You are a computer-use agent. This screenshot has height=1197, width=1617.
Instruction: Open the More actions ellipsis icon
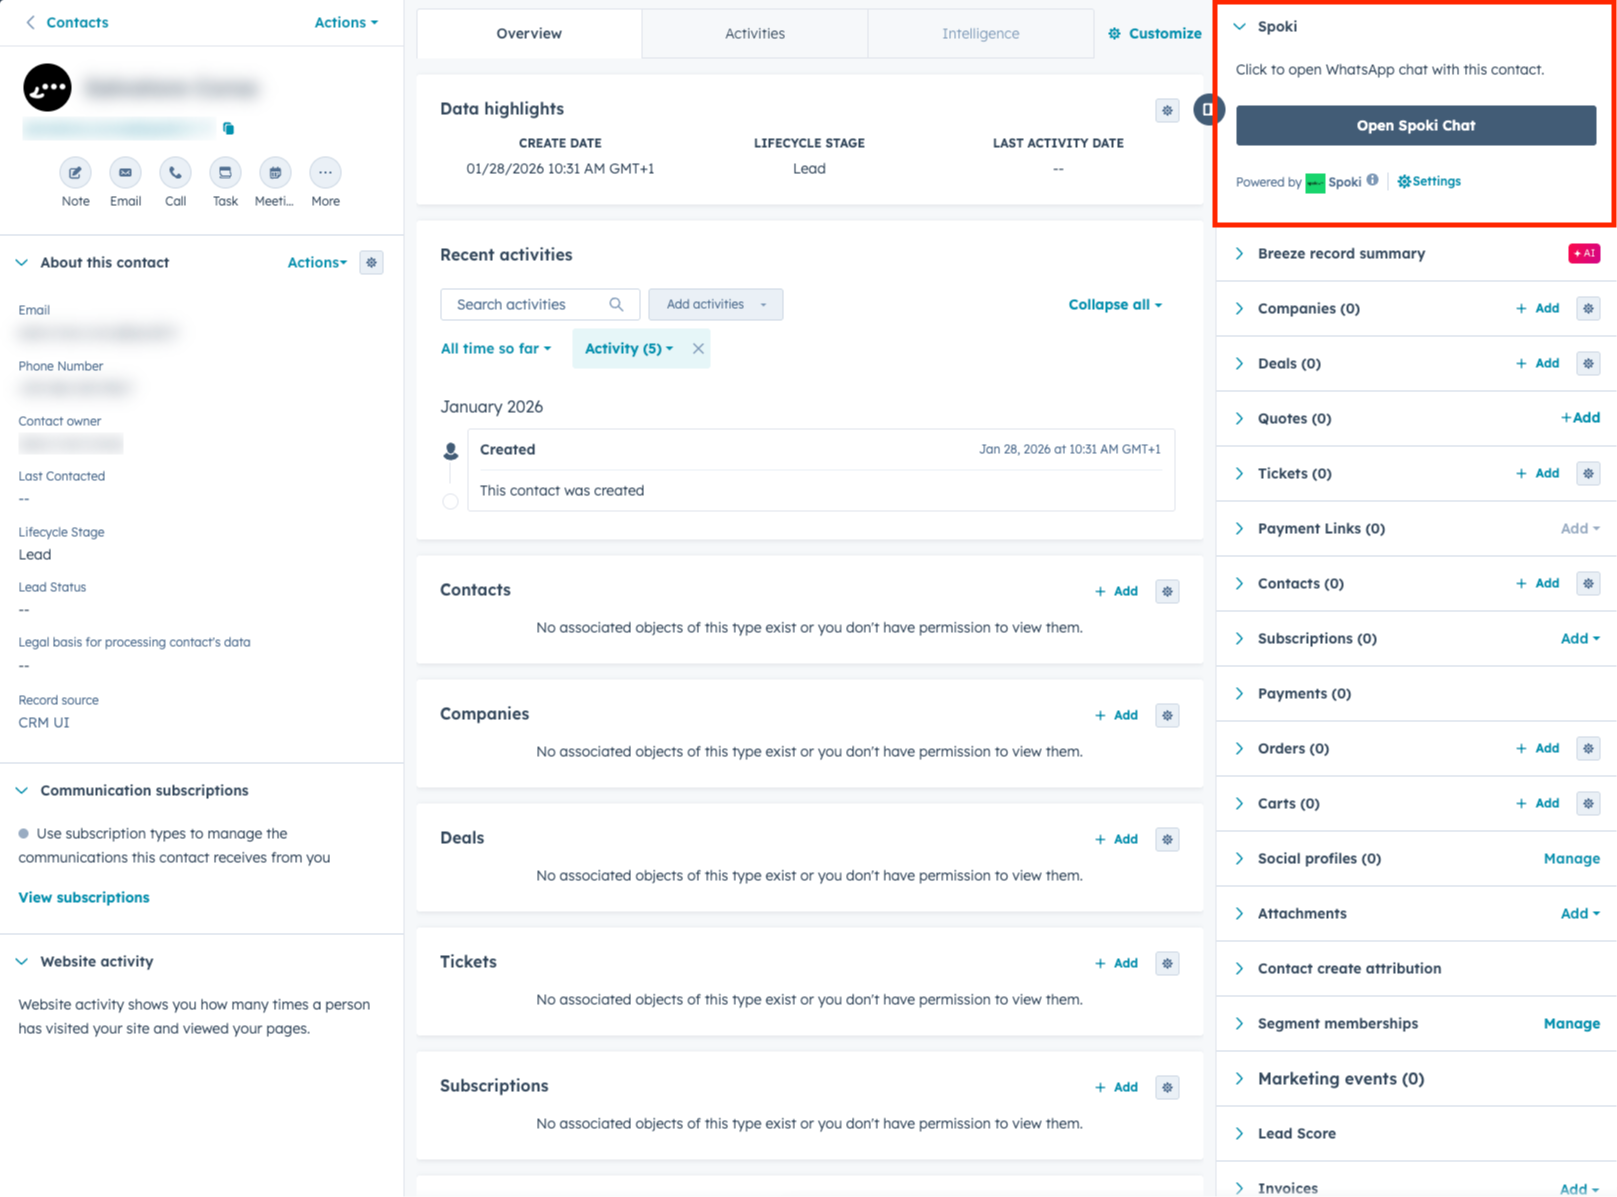click(325, 173)
